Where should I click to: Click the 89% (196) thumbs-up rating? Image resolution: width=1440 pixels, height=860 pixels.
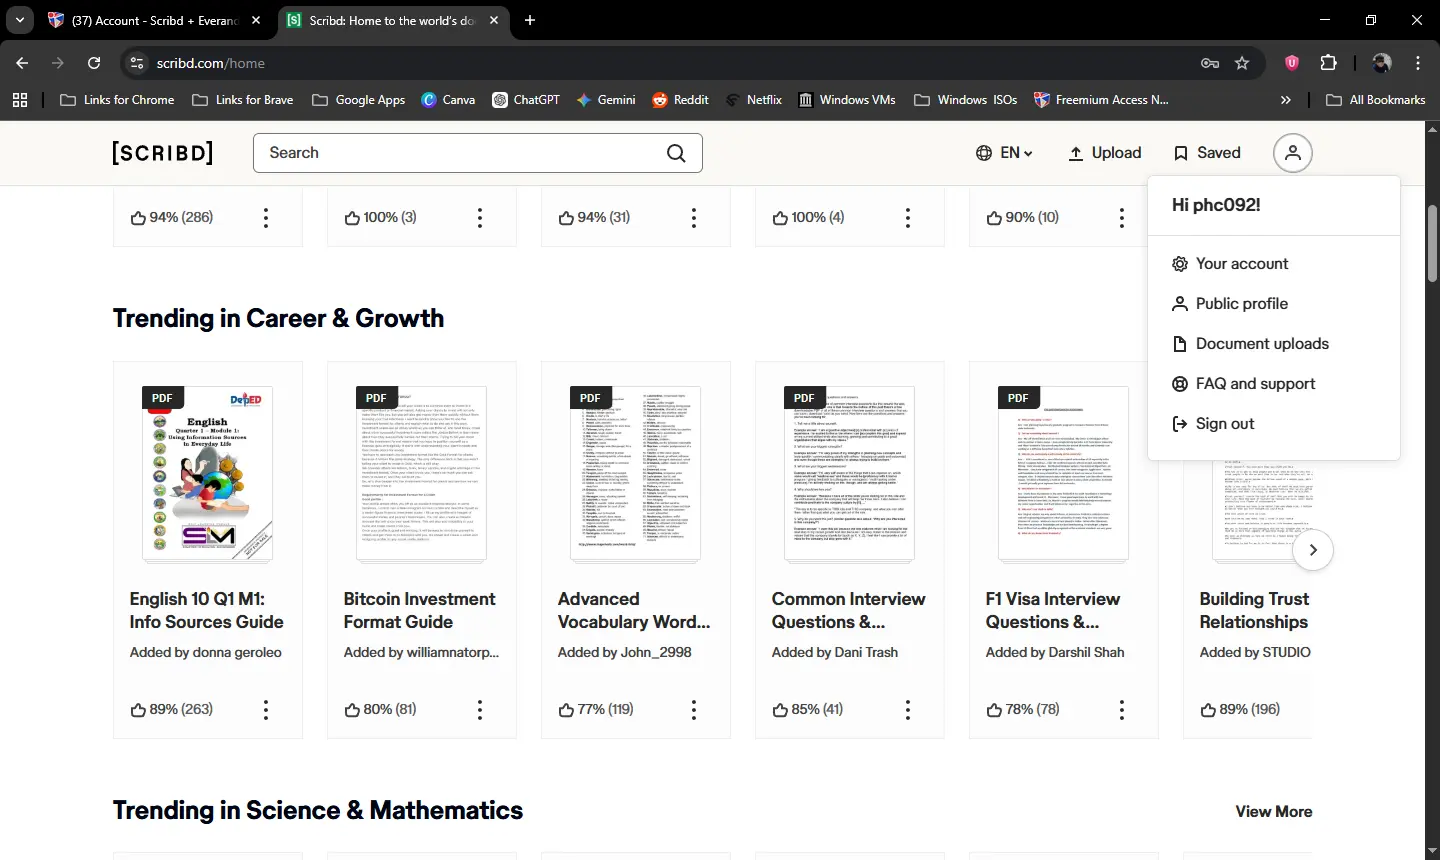click(1240, 710)
